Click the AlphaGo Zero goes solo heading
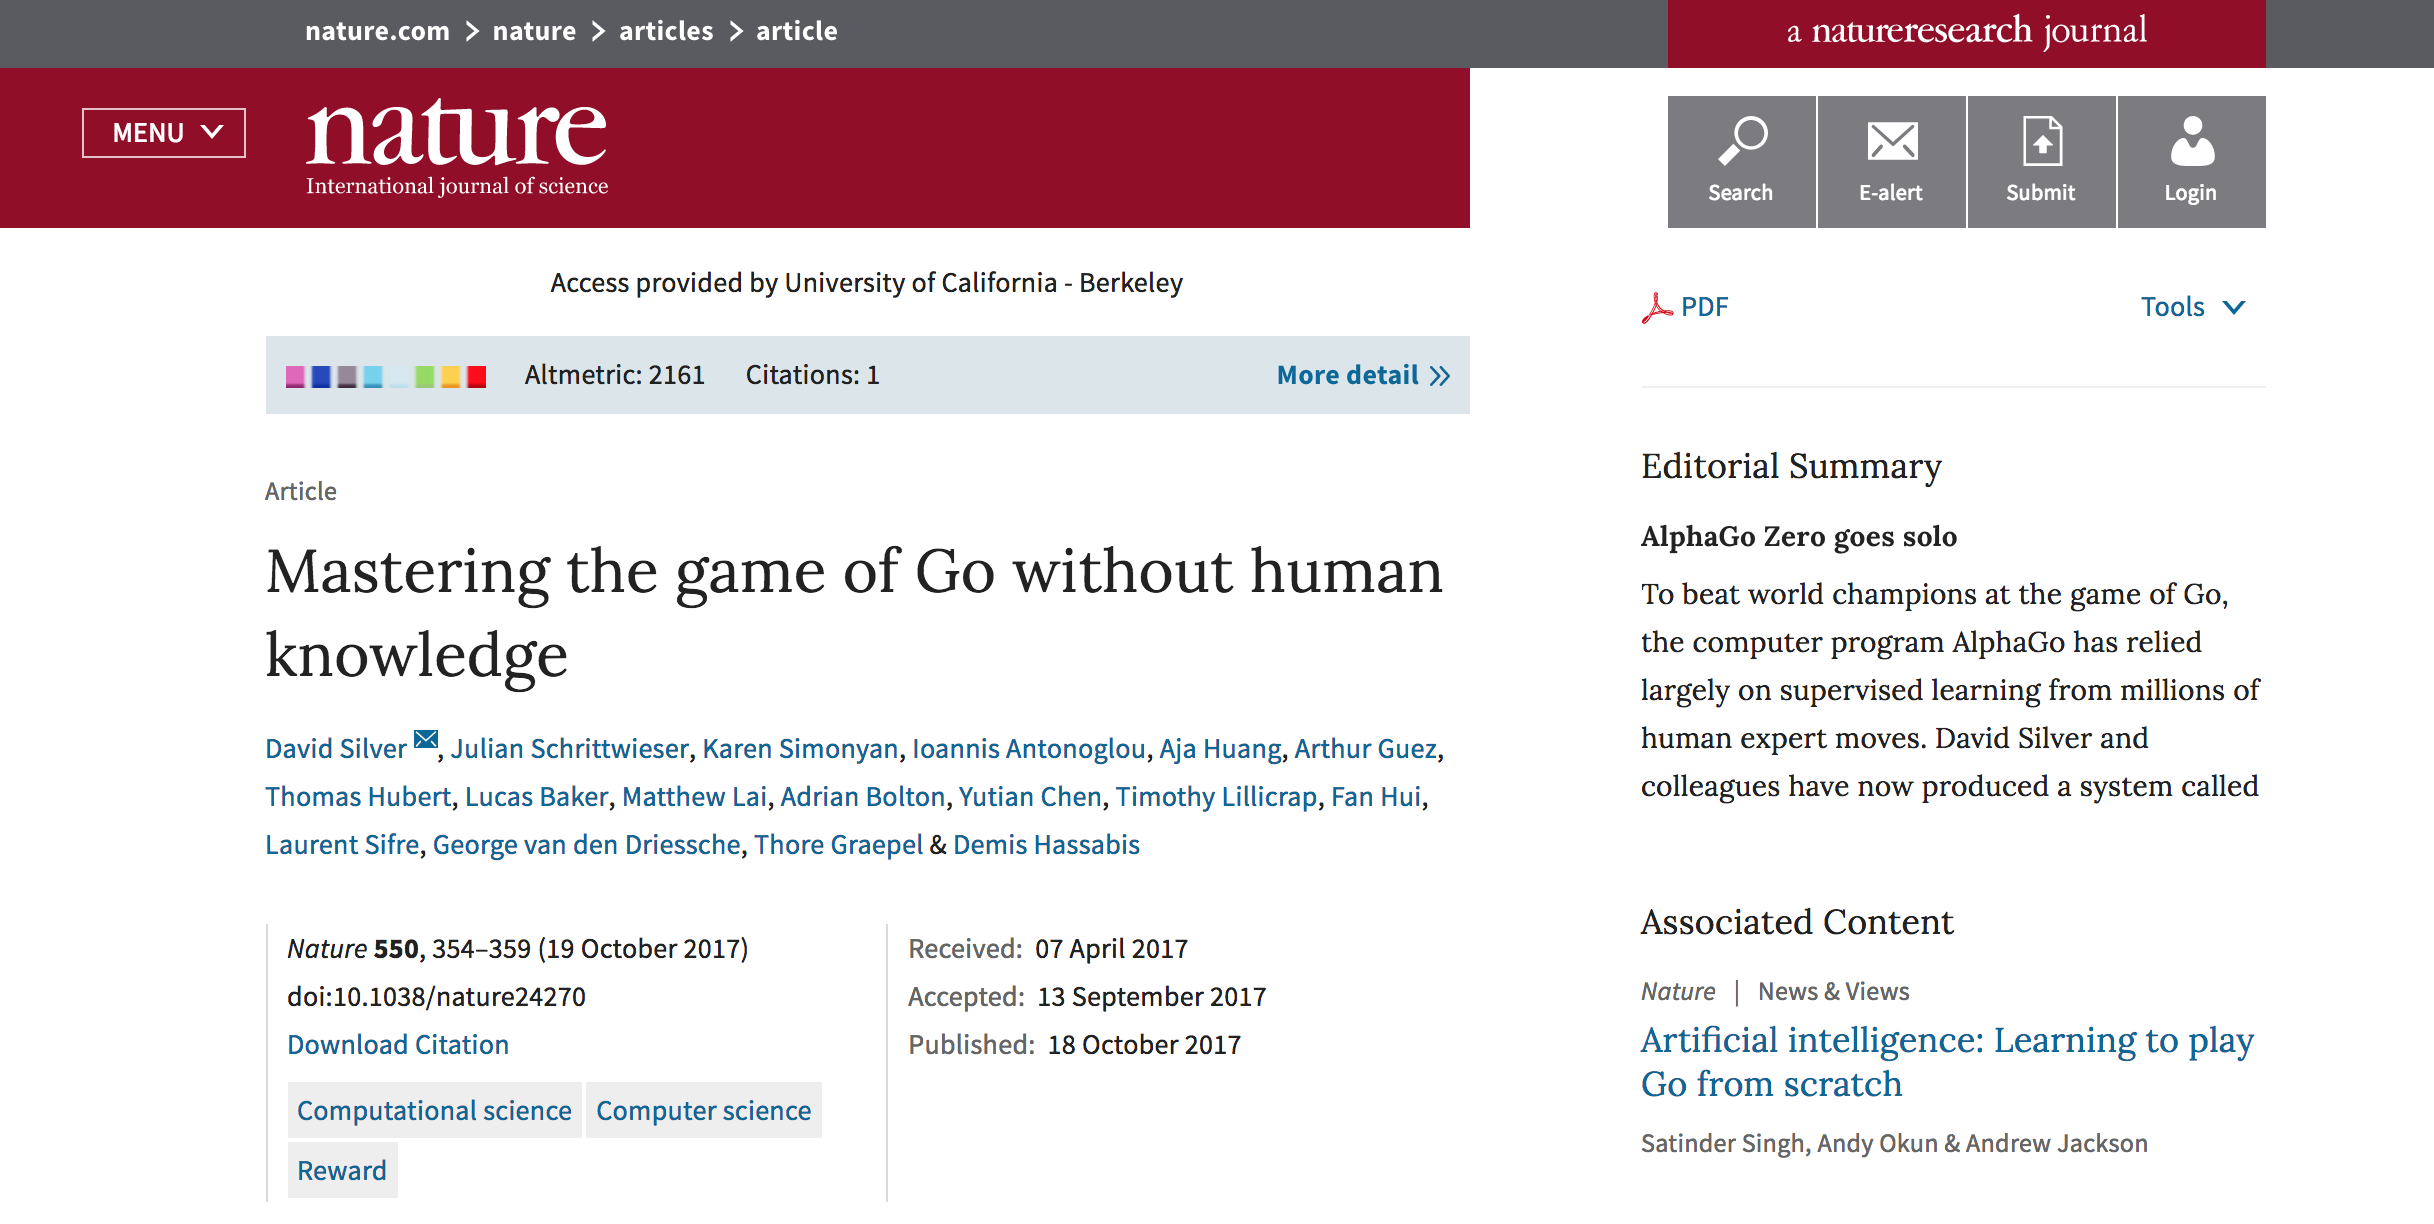 point(1798,537)
